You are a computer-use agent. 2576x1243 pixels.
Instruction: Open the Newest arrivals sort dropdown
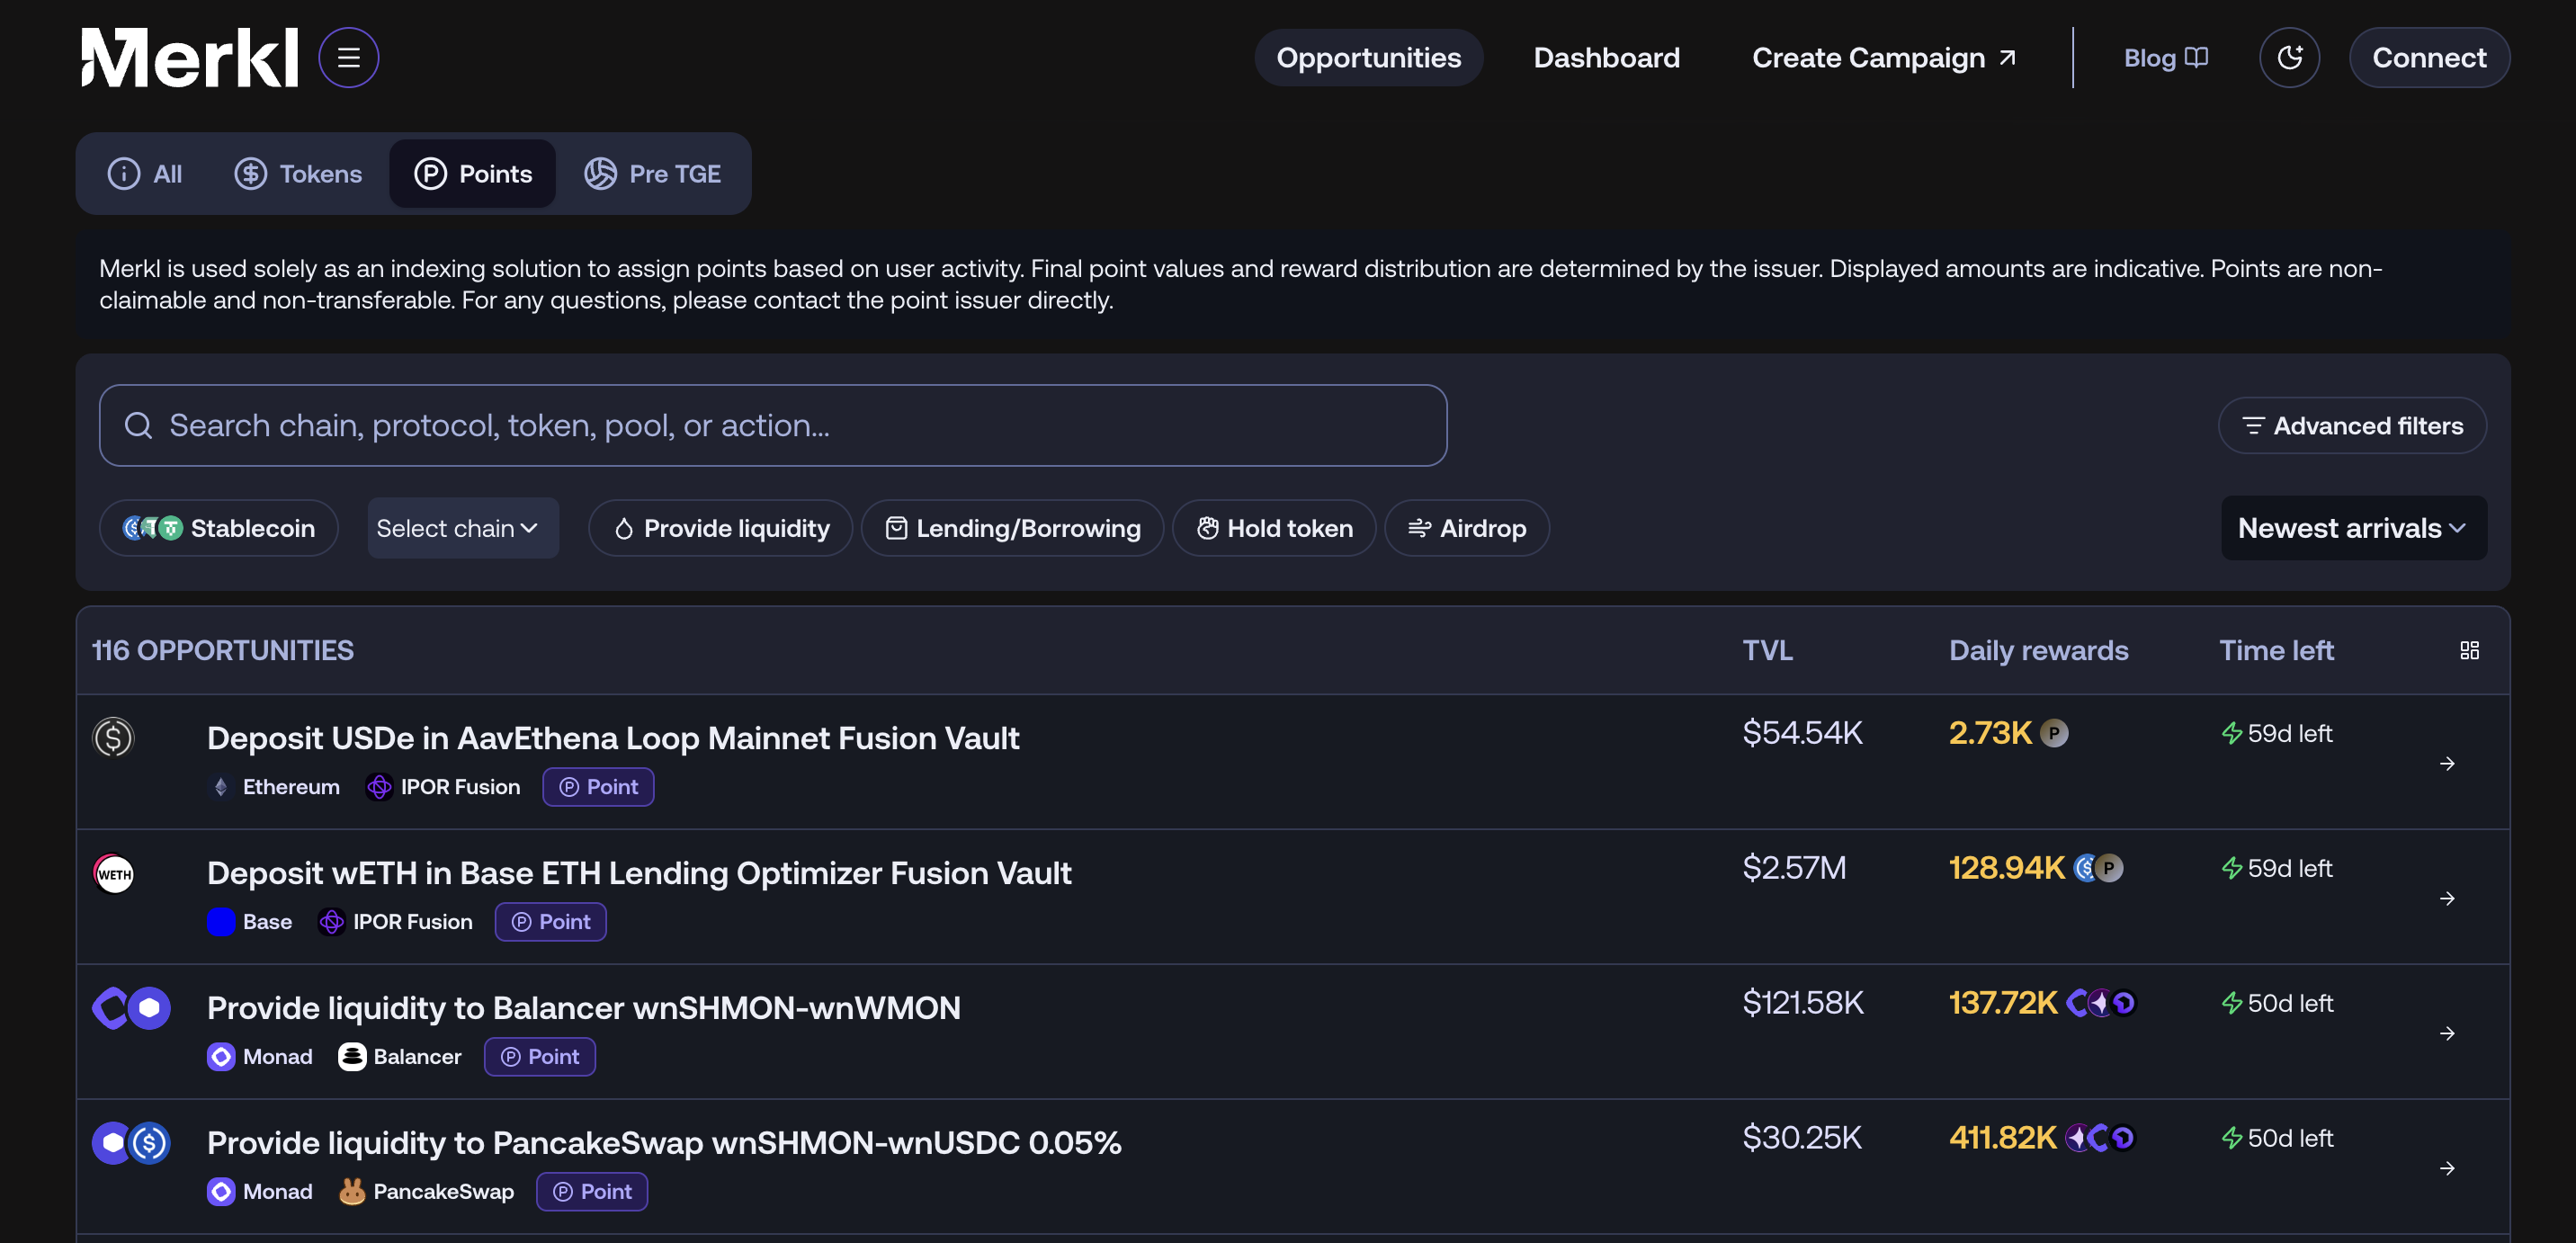coord(2353,528)
